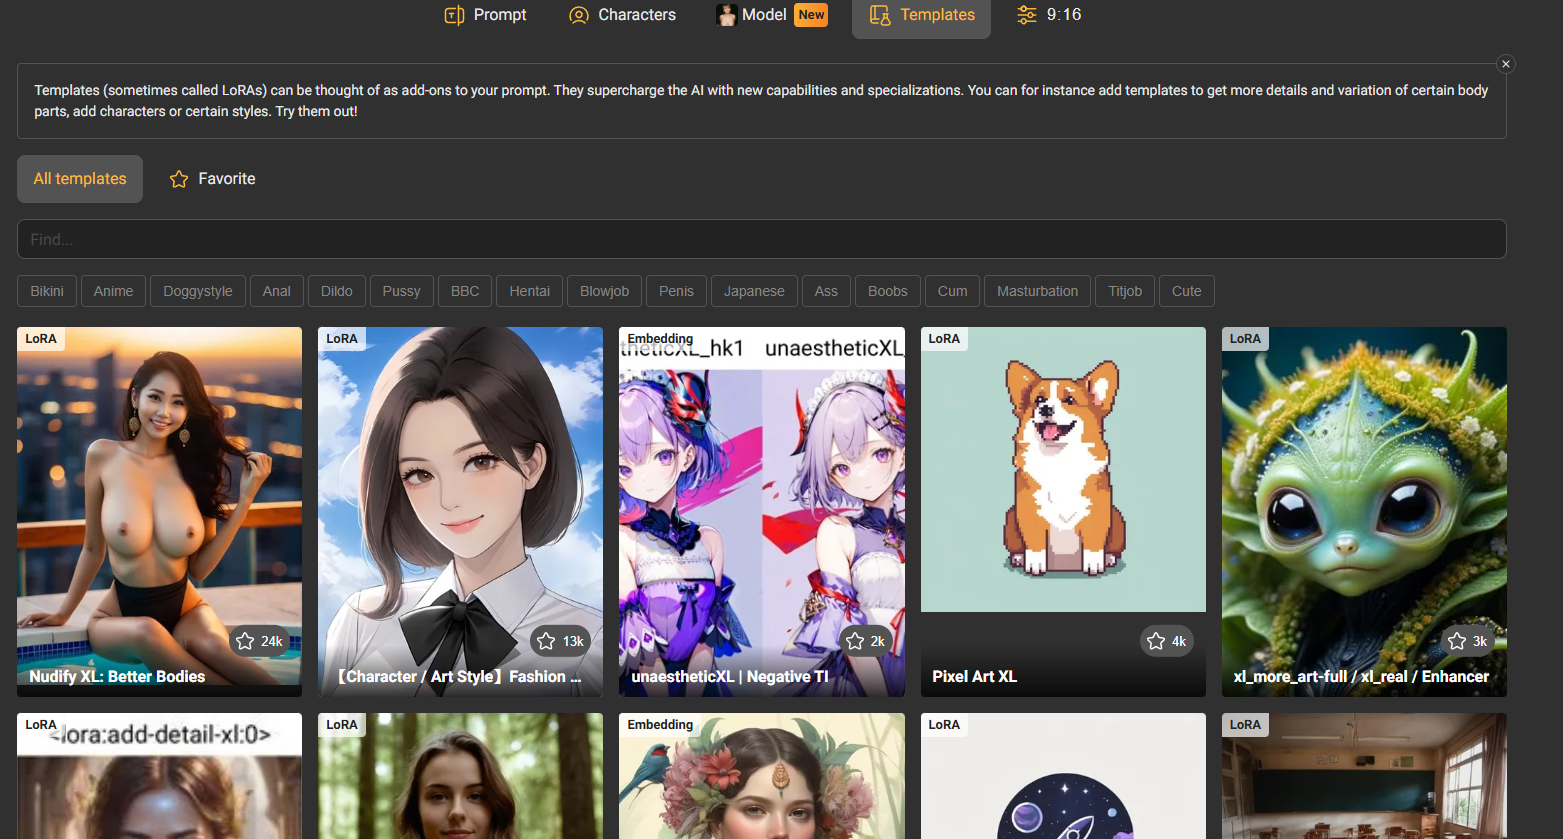Open the 9:16 aspect ratio settings
The image size is (1563, 839).
point(1049,15)
